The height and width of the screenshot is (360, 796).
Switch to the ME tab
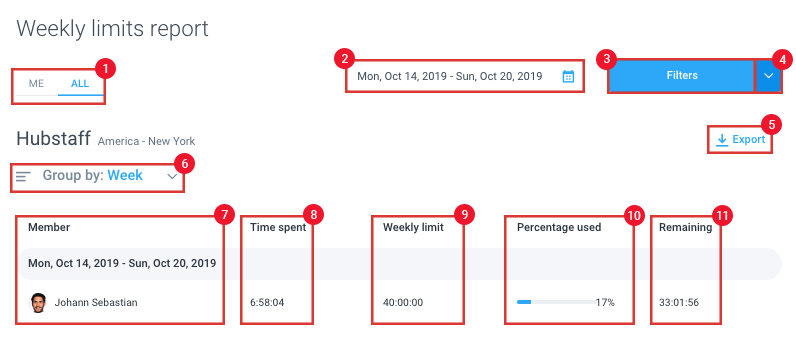click(x=37, y=84)
